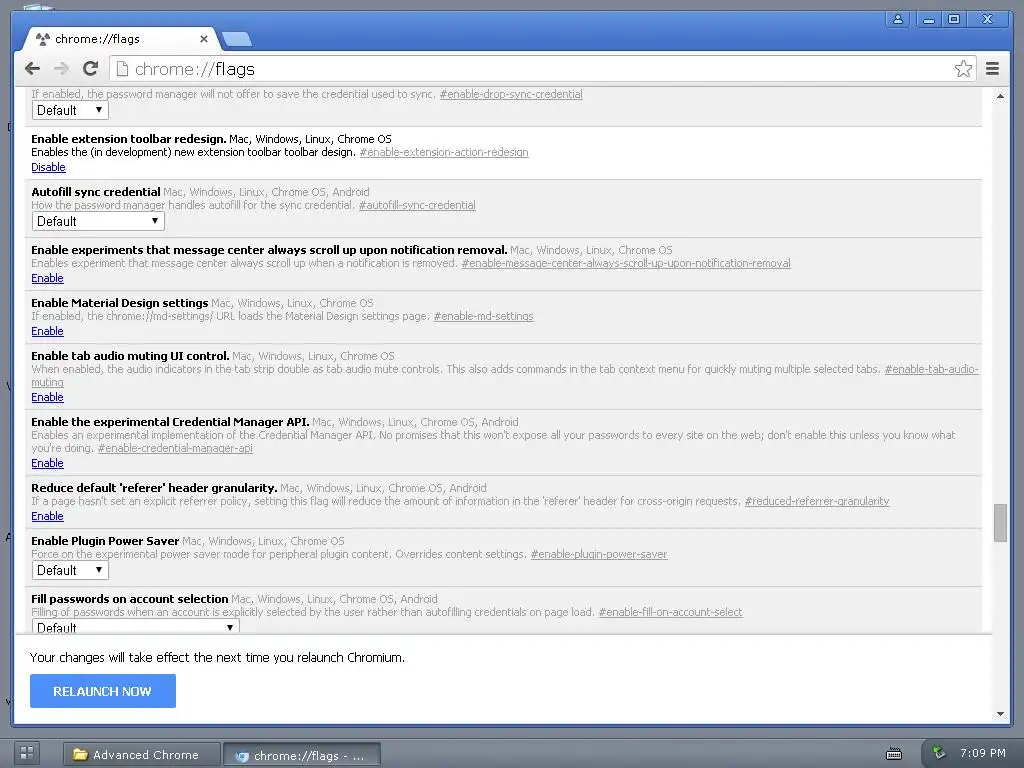Go back with the browser back arrow

click(33, 69)
